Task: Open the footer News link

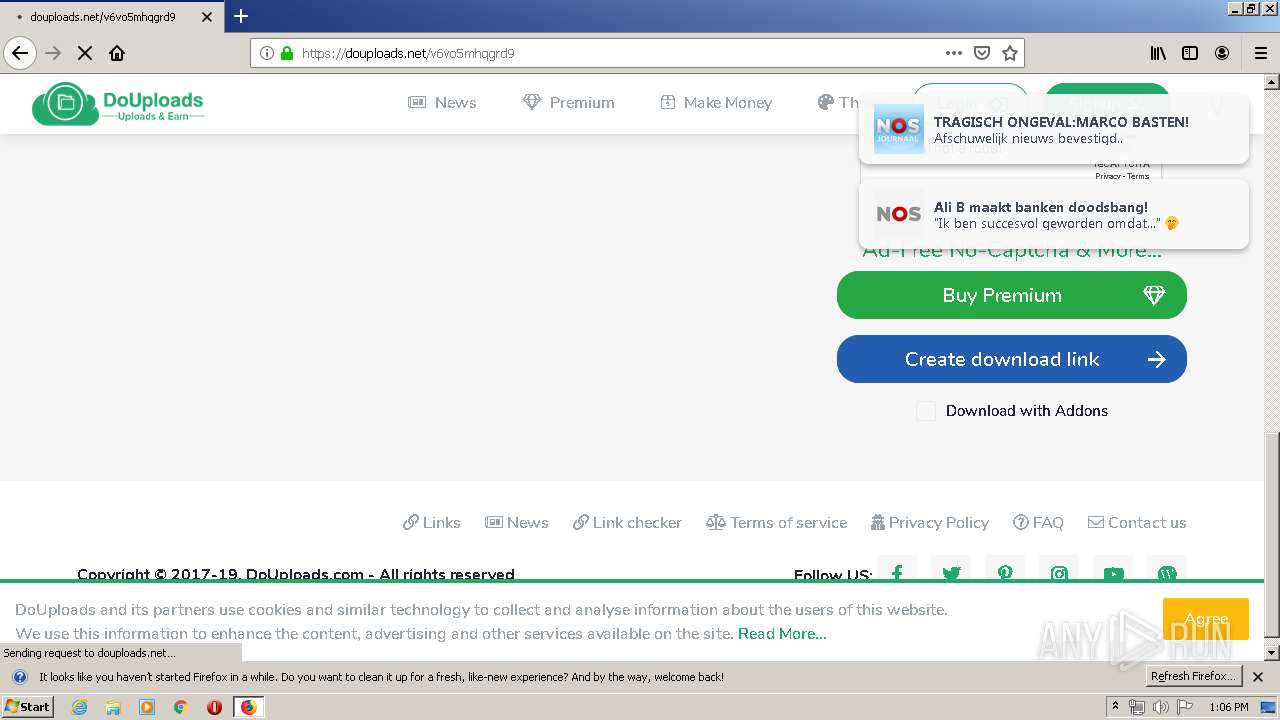Action: [x=517, y=522]
